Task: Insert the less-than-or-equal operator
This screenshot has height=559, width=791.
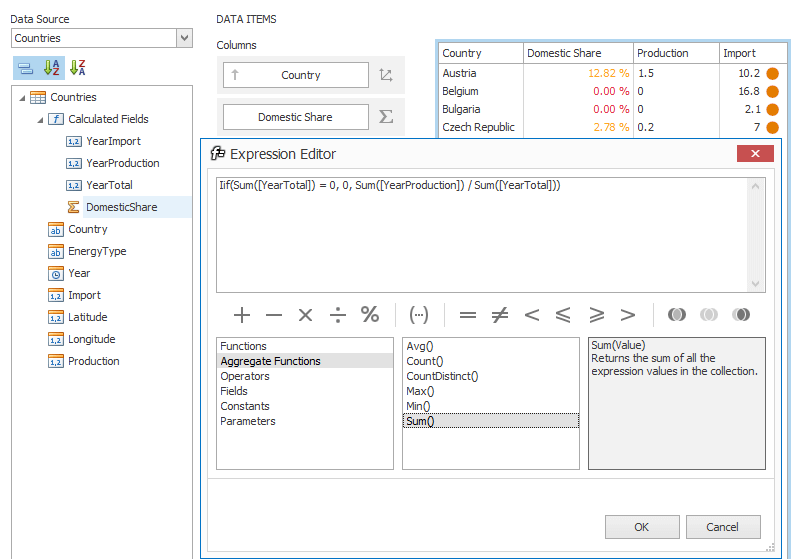Action: pyautogui.click(x=563, y=315)
